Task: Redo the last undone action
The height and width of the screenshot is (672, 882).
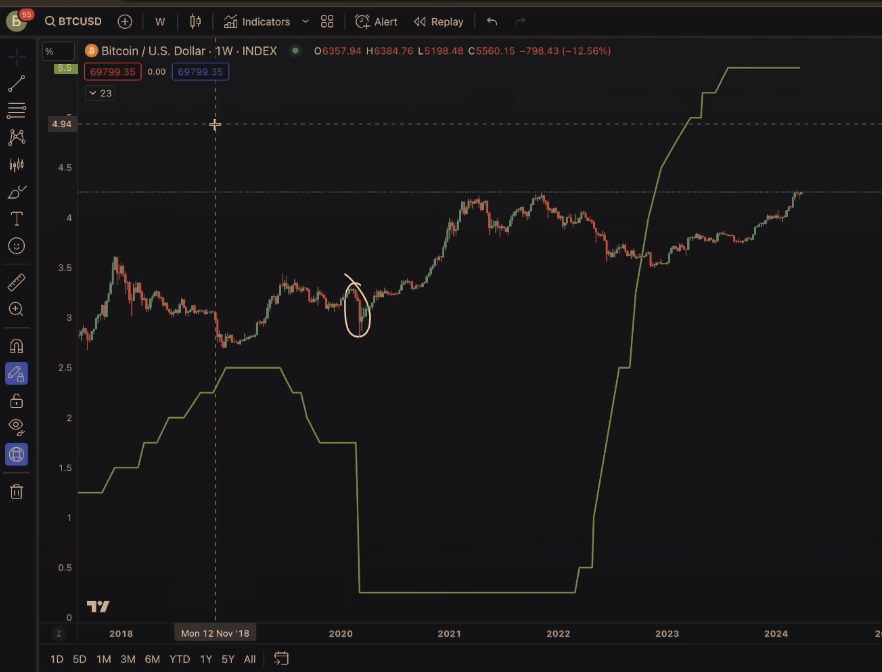Action: (520, 21)
